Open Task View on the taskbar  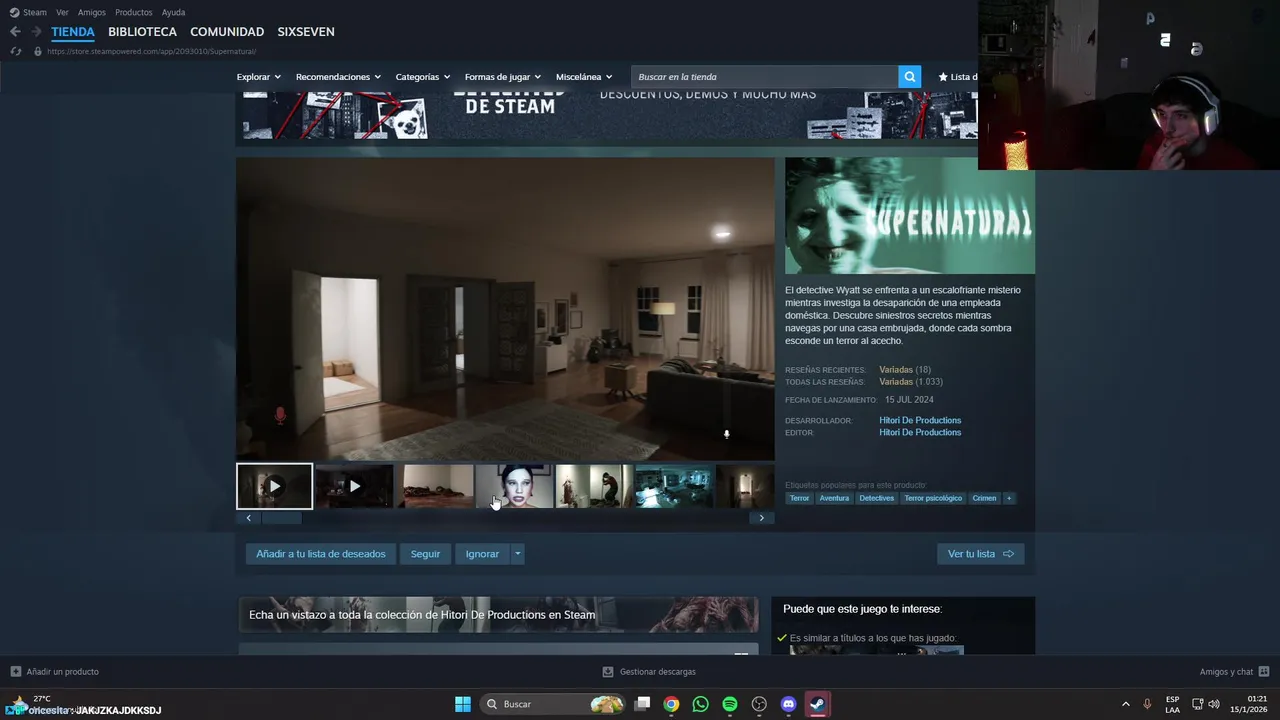tap(643, 704)
